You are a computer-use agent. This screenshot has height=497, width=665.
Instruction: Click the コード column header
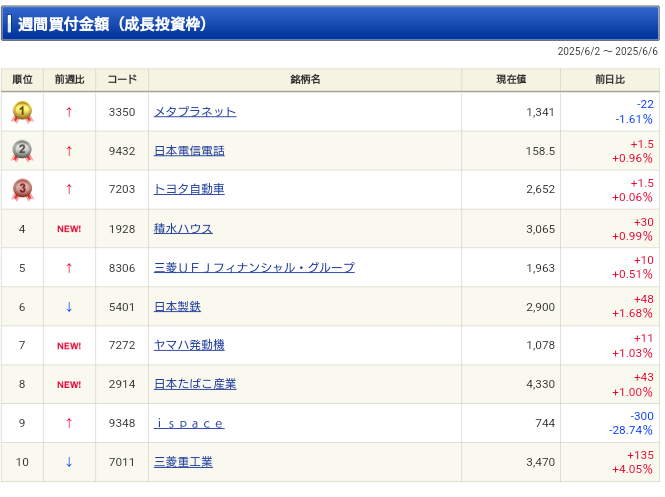point(122,79)
